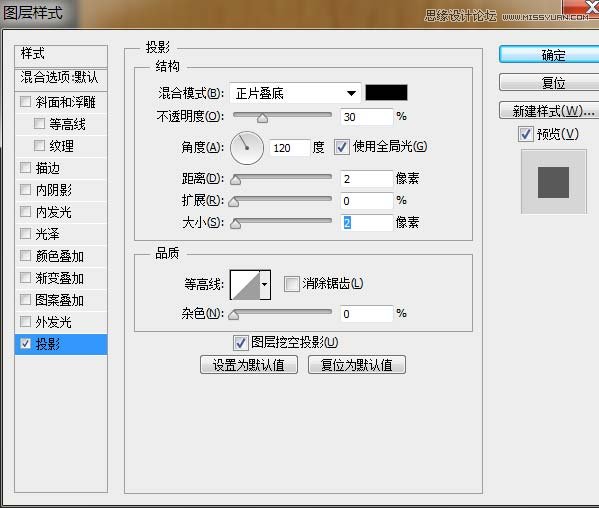The image size is (599, 508).
Task: Enable the 斜面和浮雕 checkbox
Action: point(26,102)
